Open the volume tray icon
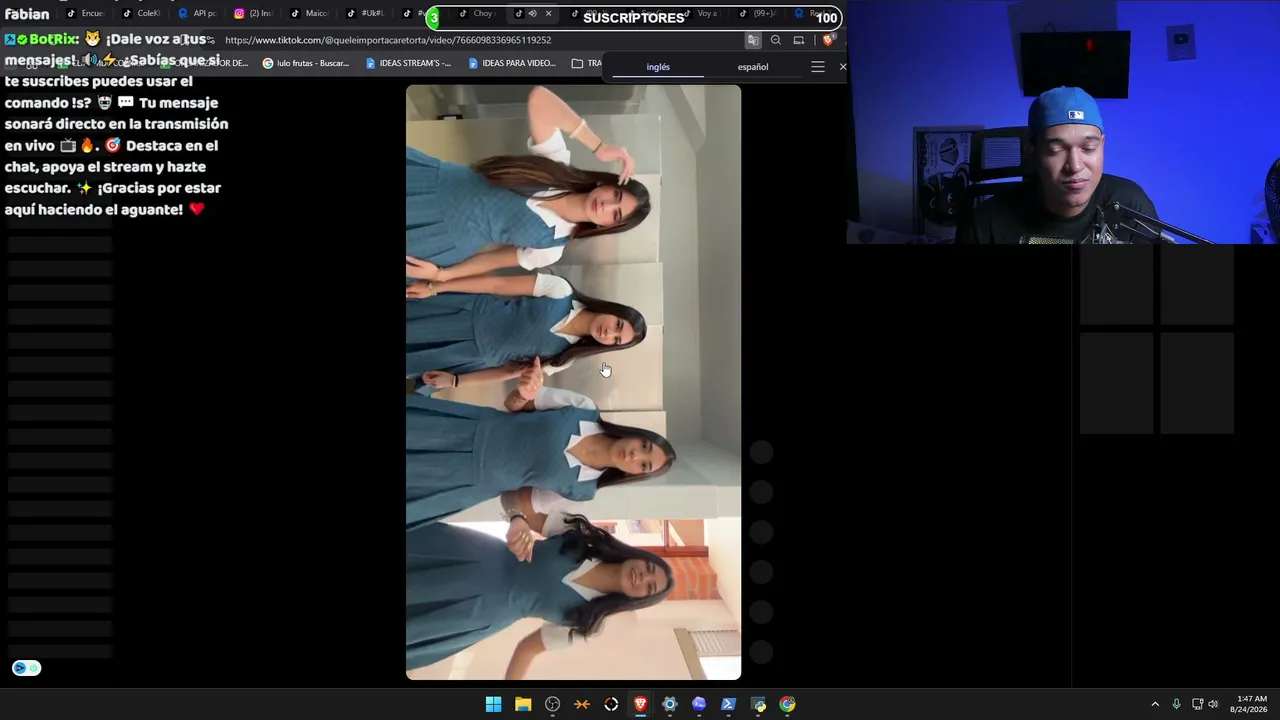This screenshot has width=1280, height=720. 1213,704
